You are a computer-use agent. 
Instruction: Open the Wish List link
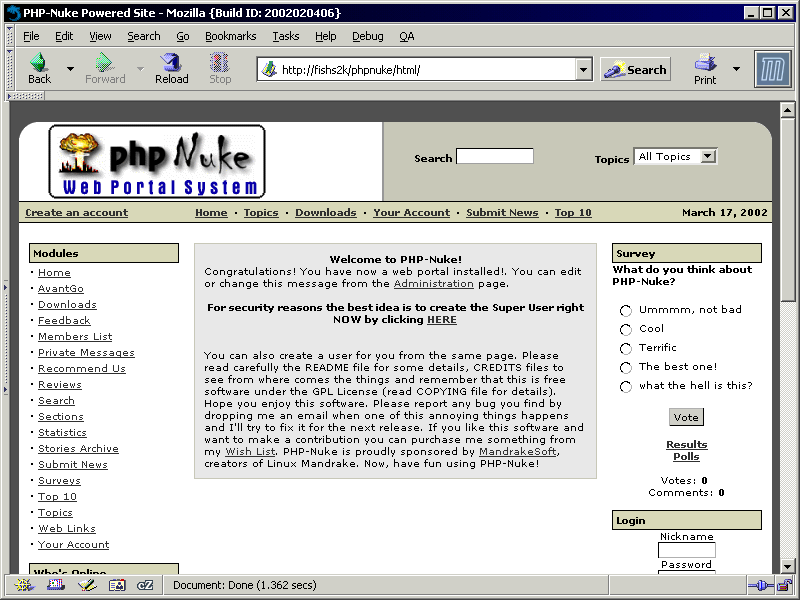tap(250, 452)
